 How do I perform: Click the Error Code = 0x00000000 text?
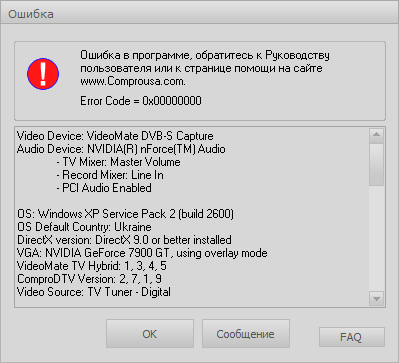point(141,101)
